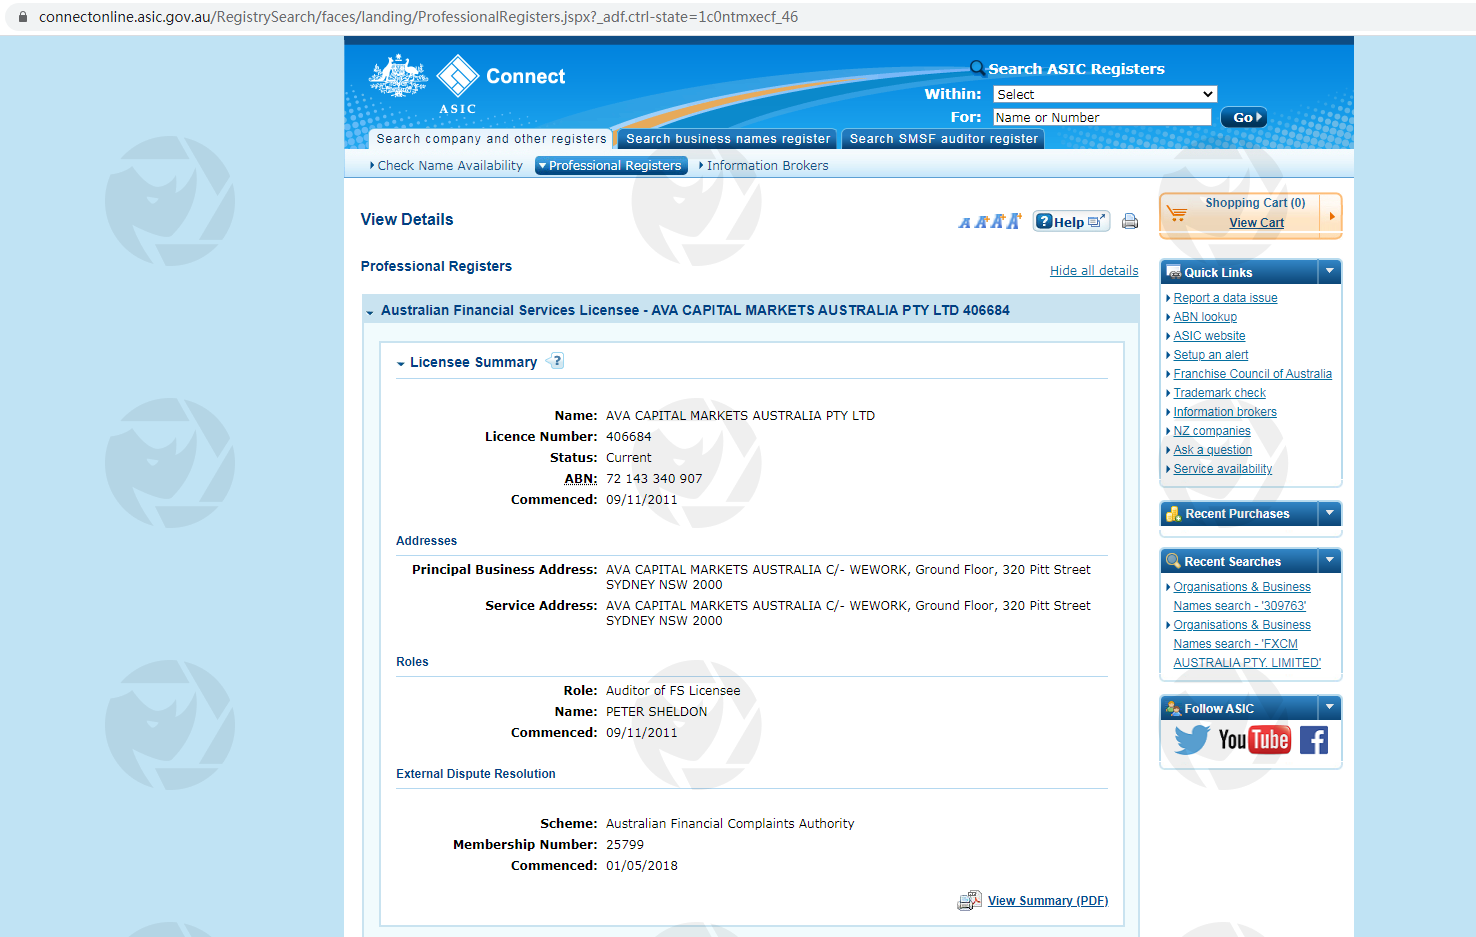Expand the Shopping Cart side arrow
Image resolution: width=1476 pixels, height=937 pixels.
click(1331, 216)
